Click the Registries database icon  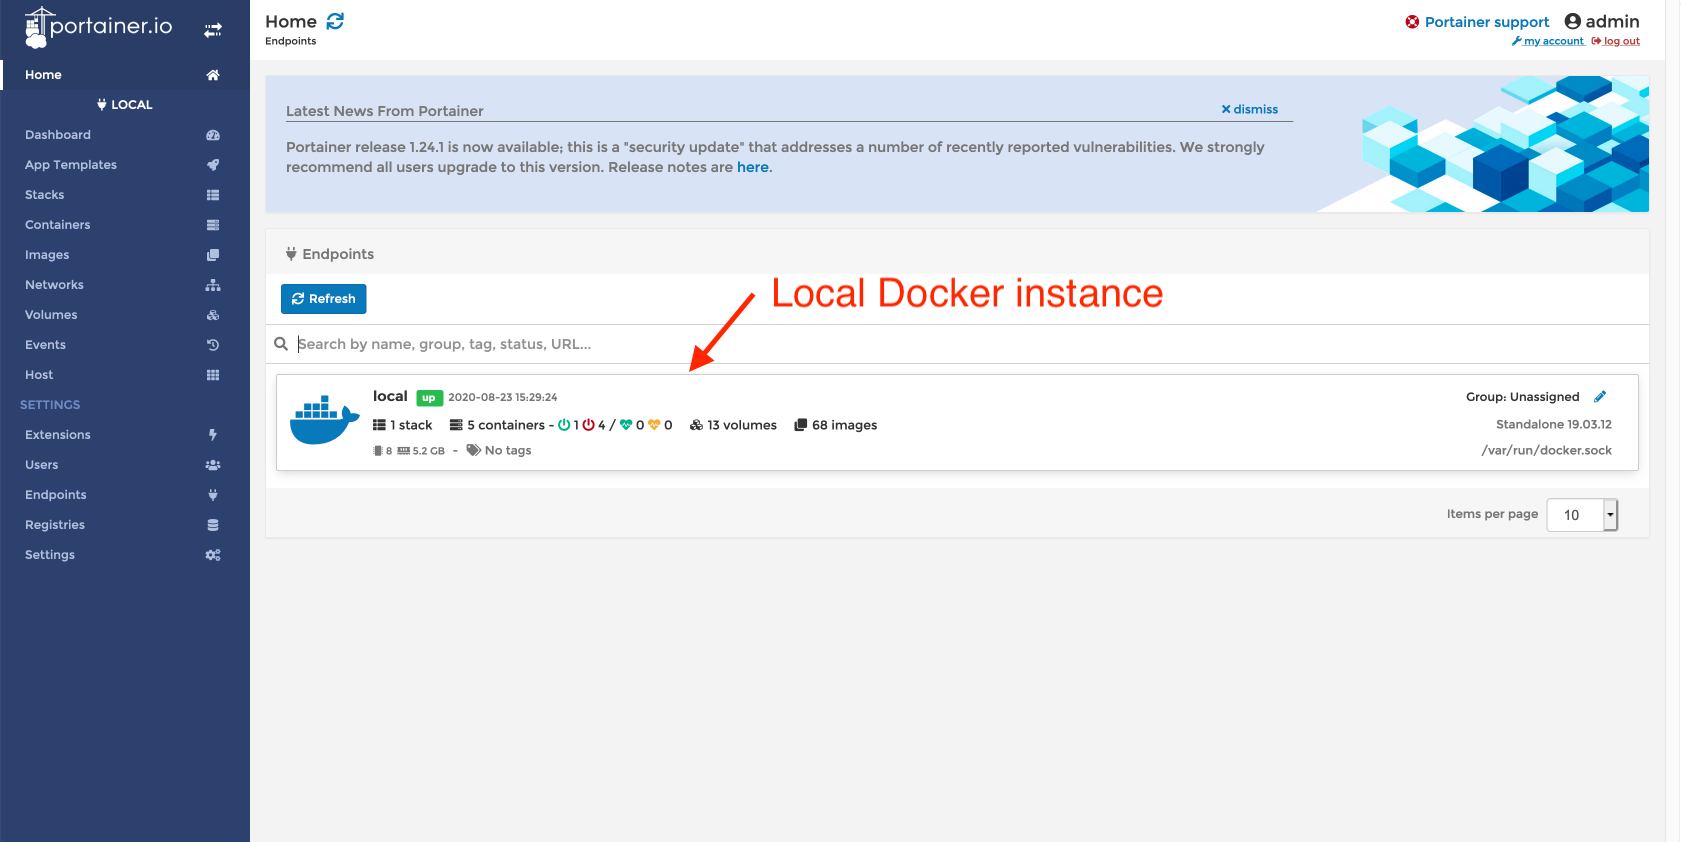[213, 525]
